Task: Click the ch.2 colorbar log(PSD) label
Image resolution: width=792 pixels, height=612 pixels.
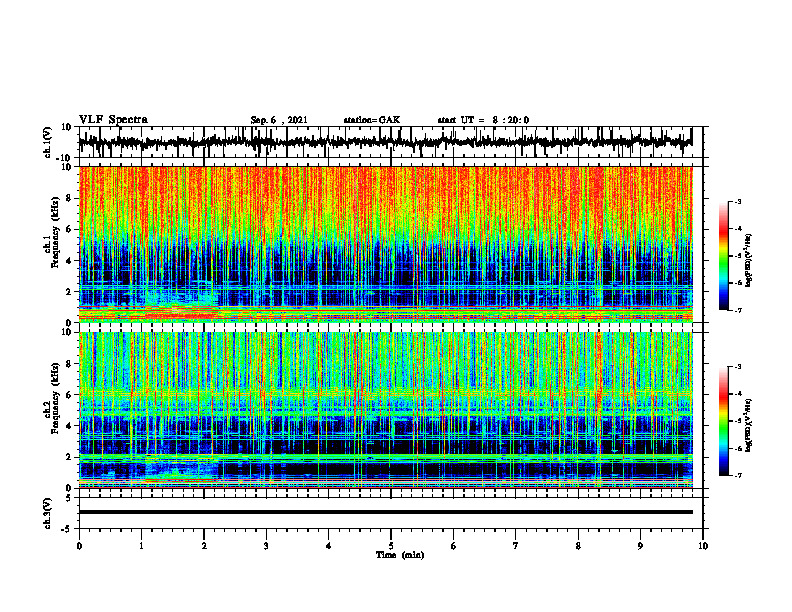Action: point(749,424)
